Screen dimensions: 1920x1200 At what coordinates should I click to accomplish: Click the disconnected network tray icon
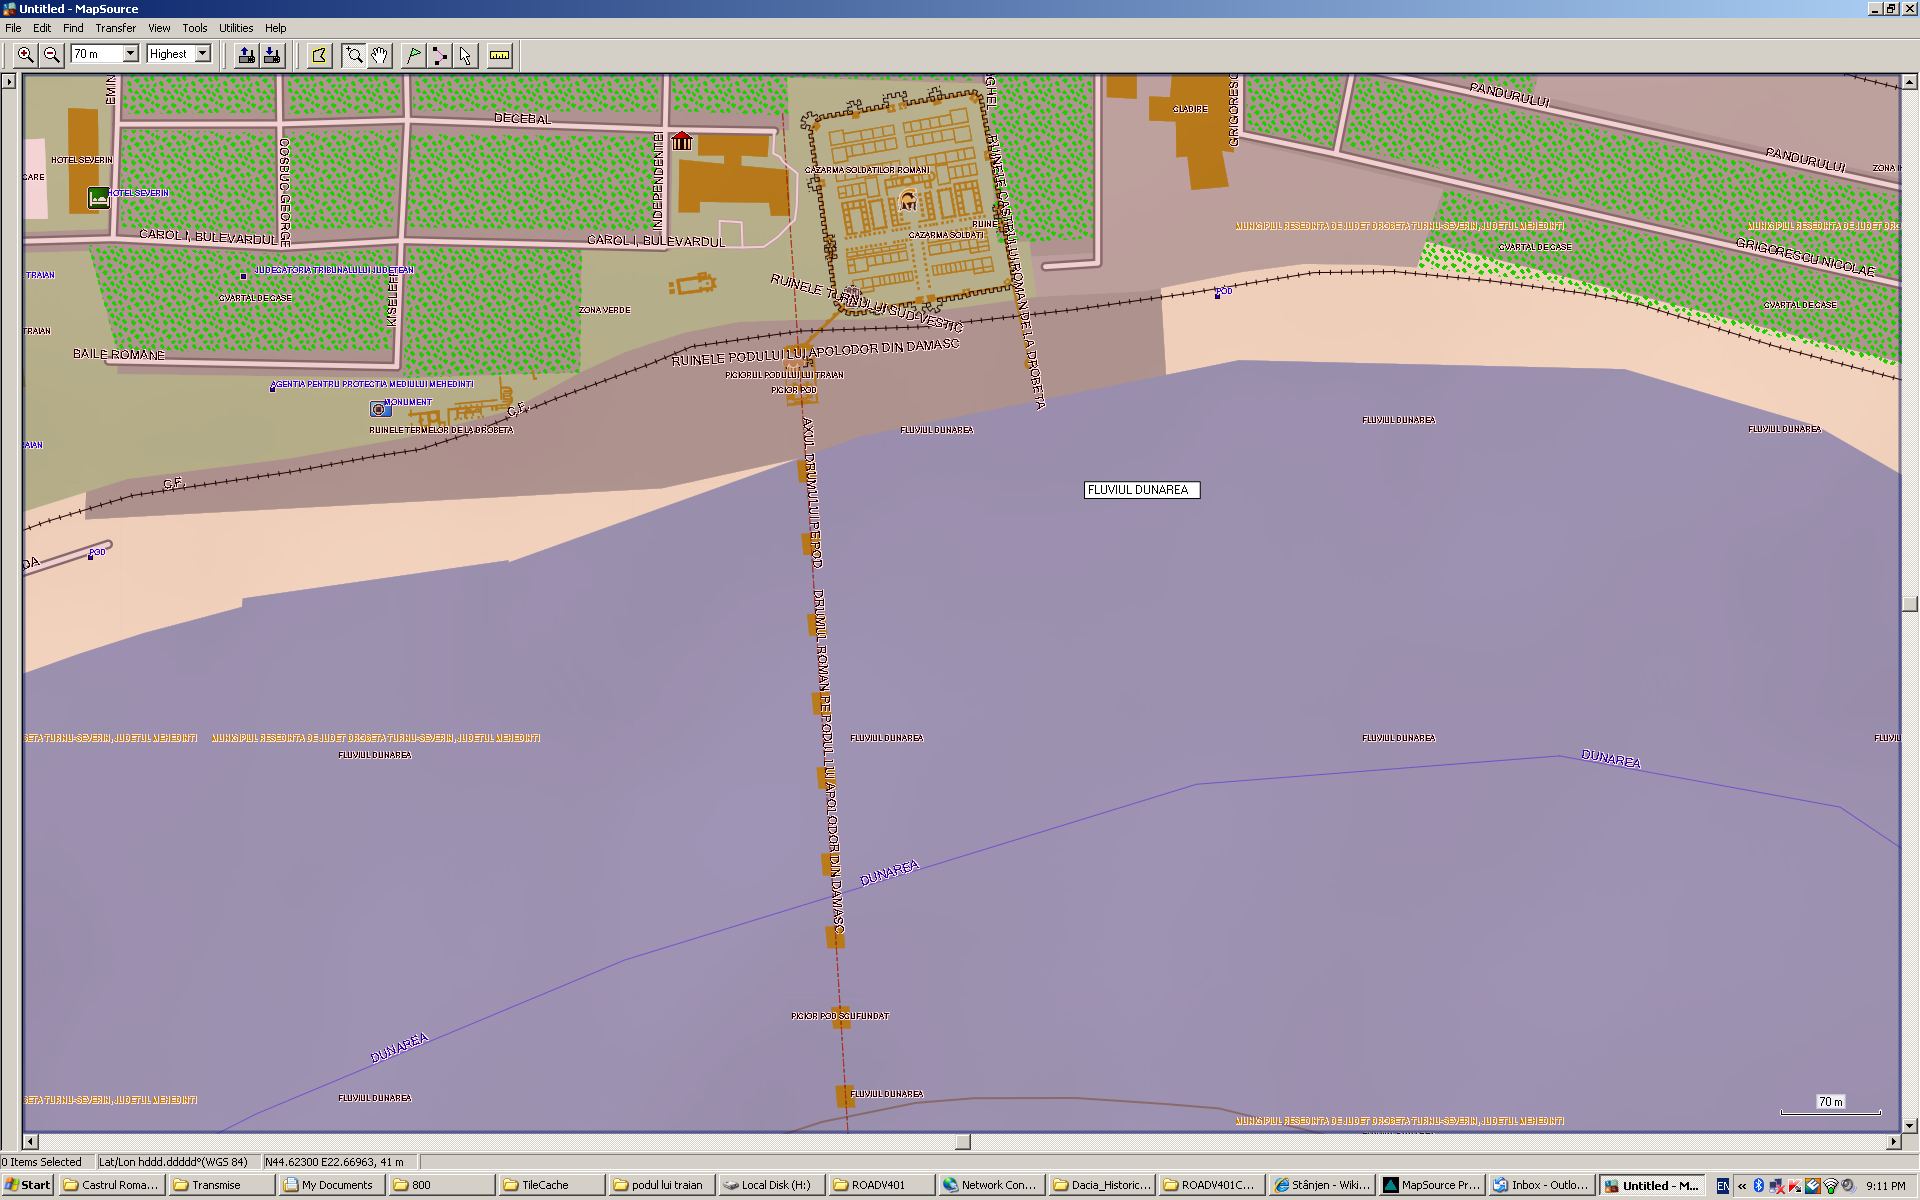click(x=1777, y=1185)
